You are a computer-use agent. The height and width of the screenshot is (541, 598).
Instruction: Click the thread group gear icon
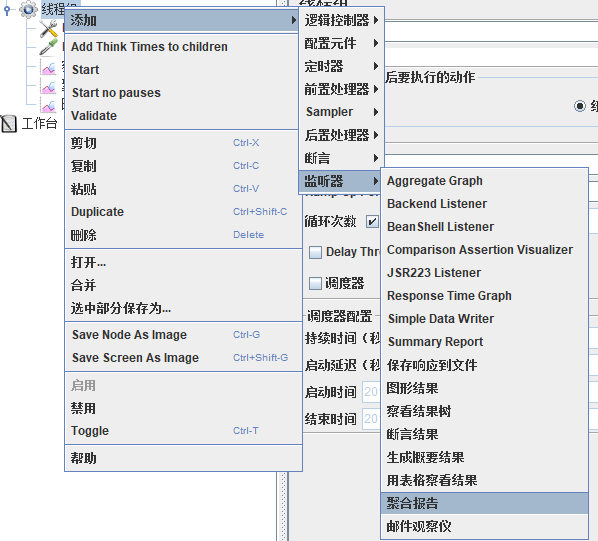(x=28, y=9)
